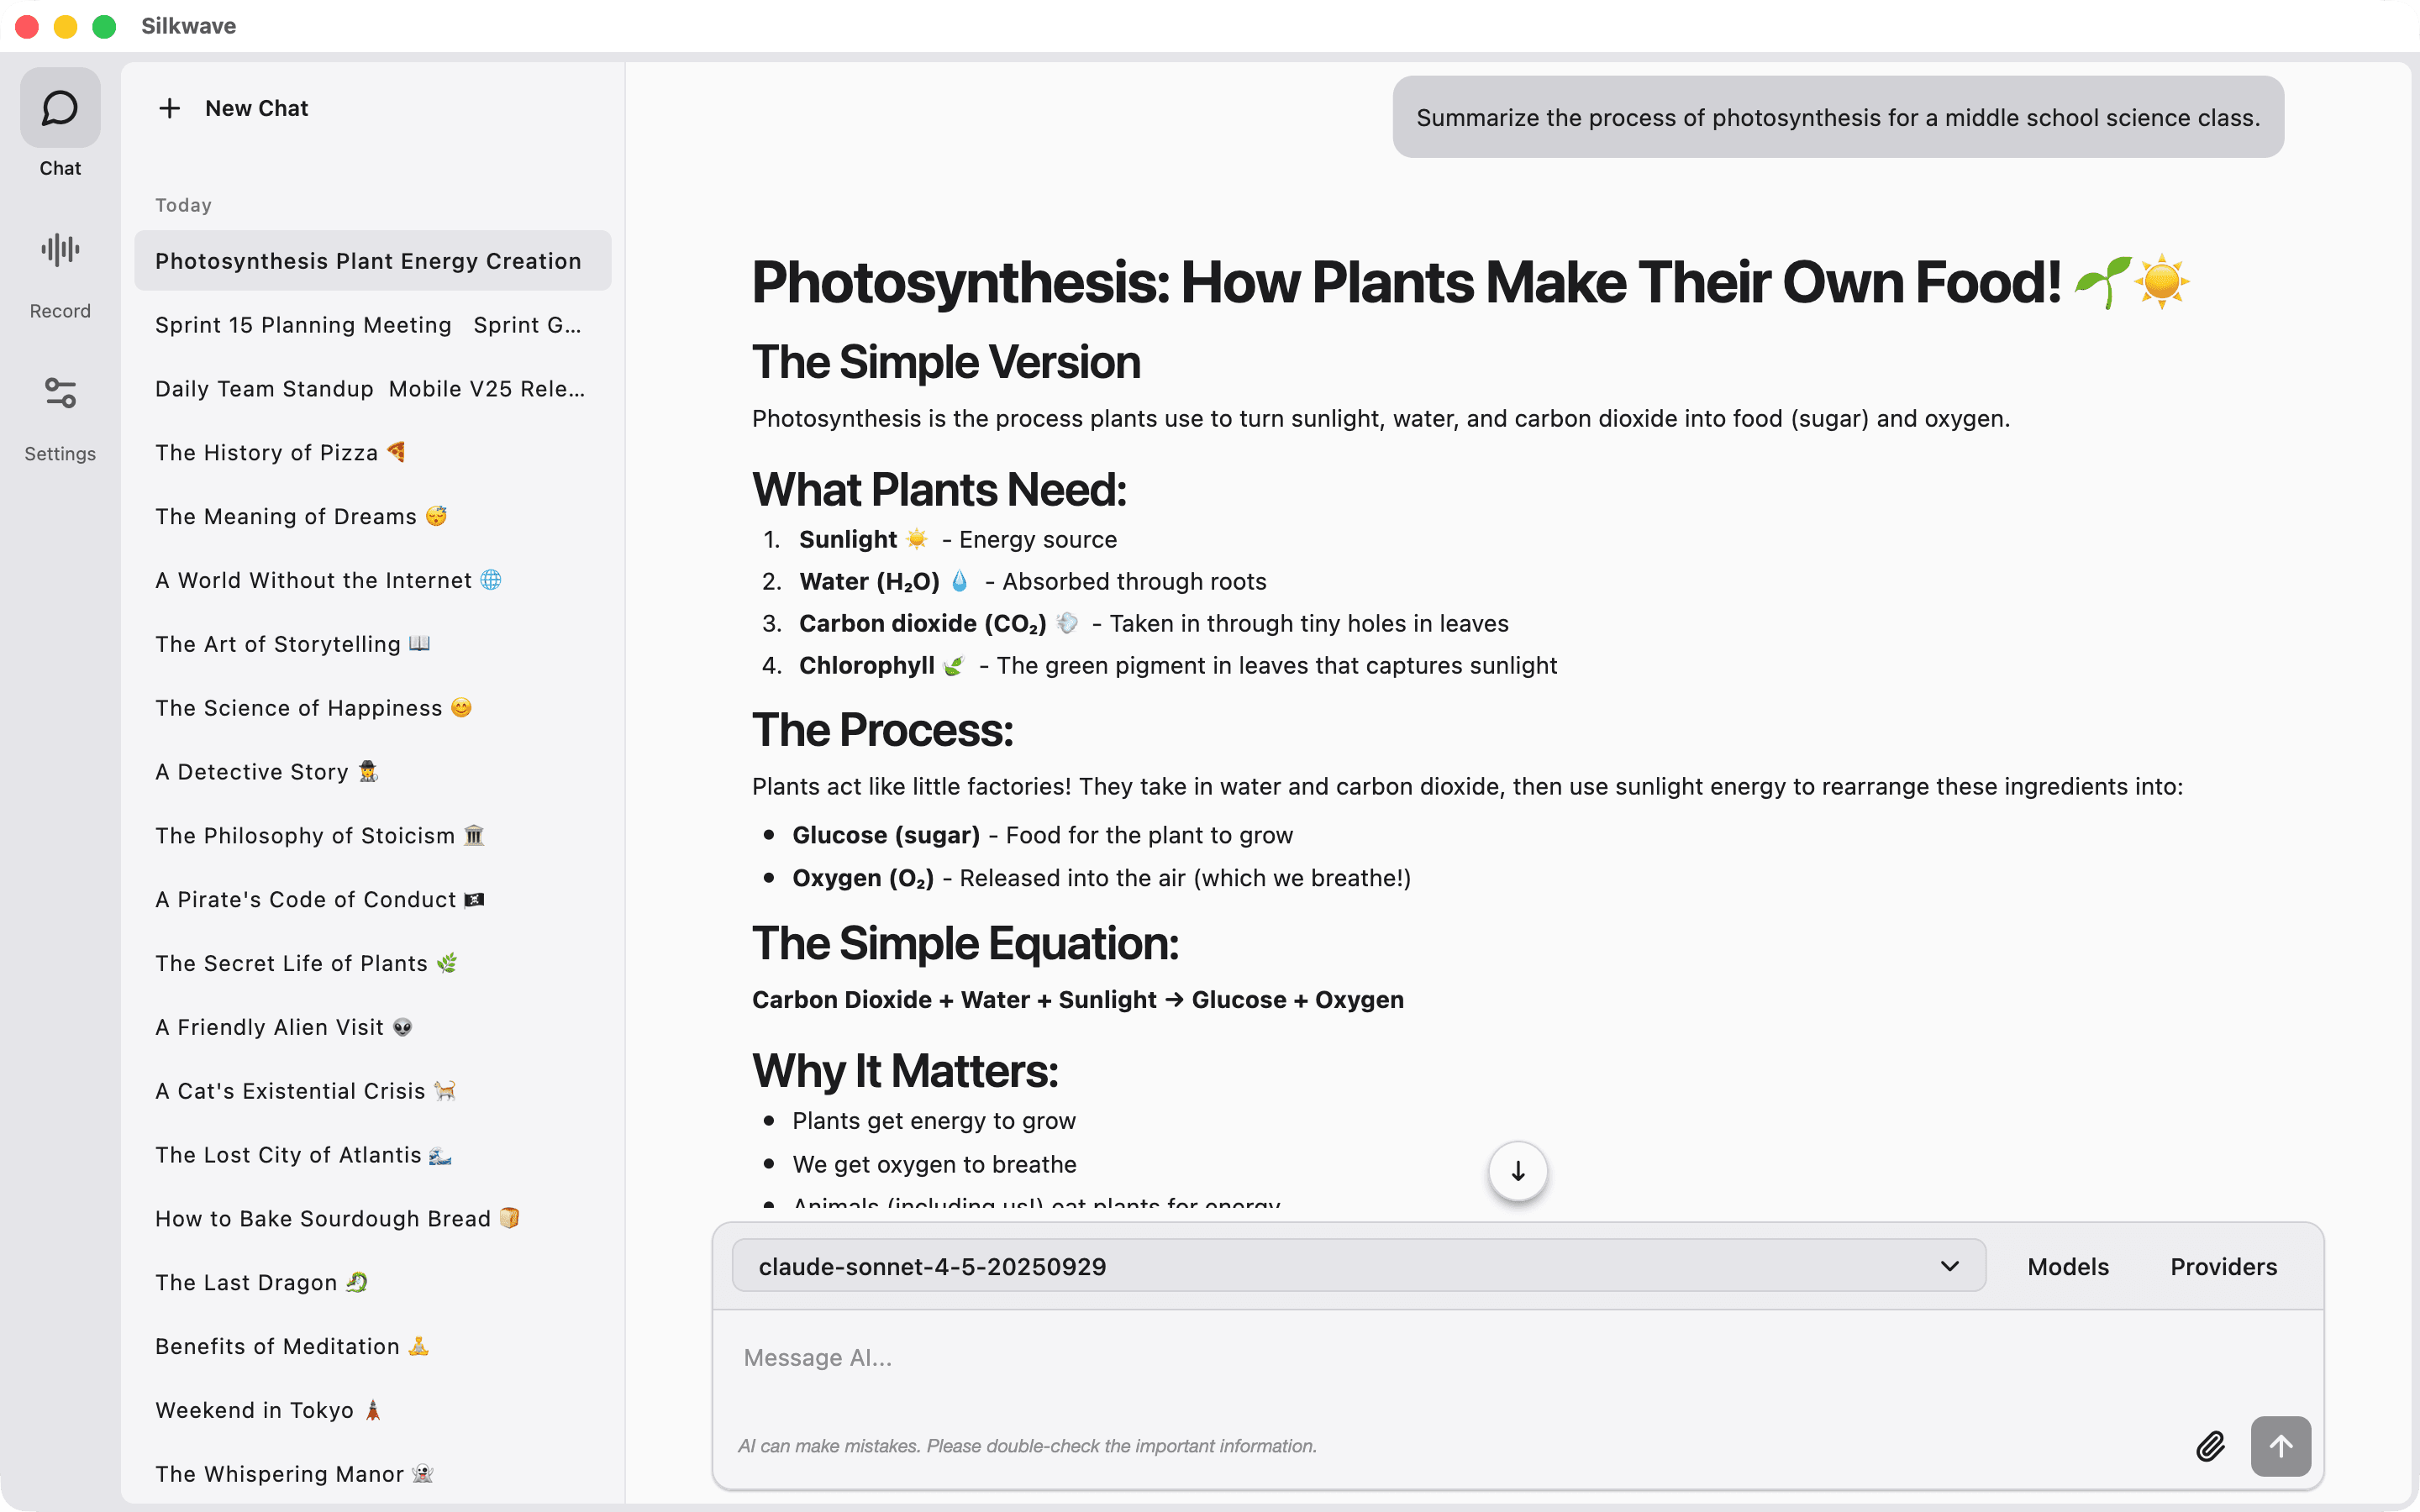Open the Photosynthesis Plant Energy Creation chat
Screen dimensions: 2420x1512
click(369, 260)
